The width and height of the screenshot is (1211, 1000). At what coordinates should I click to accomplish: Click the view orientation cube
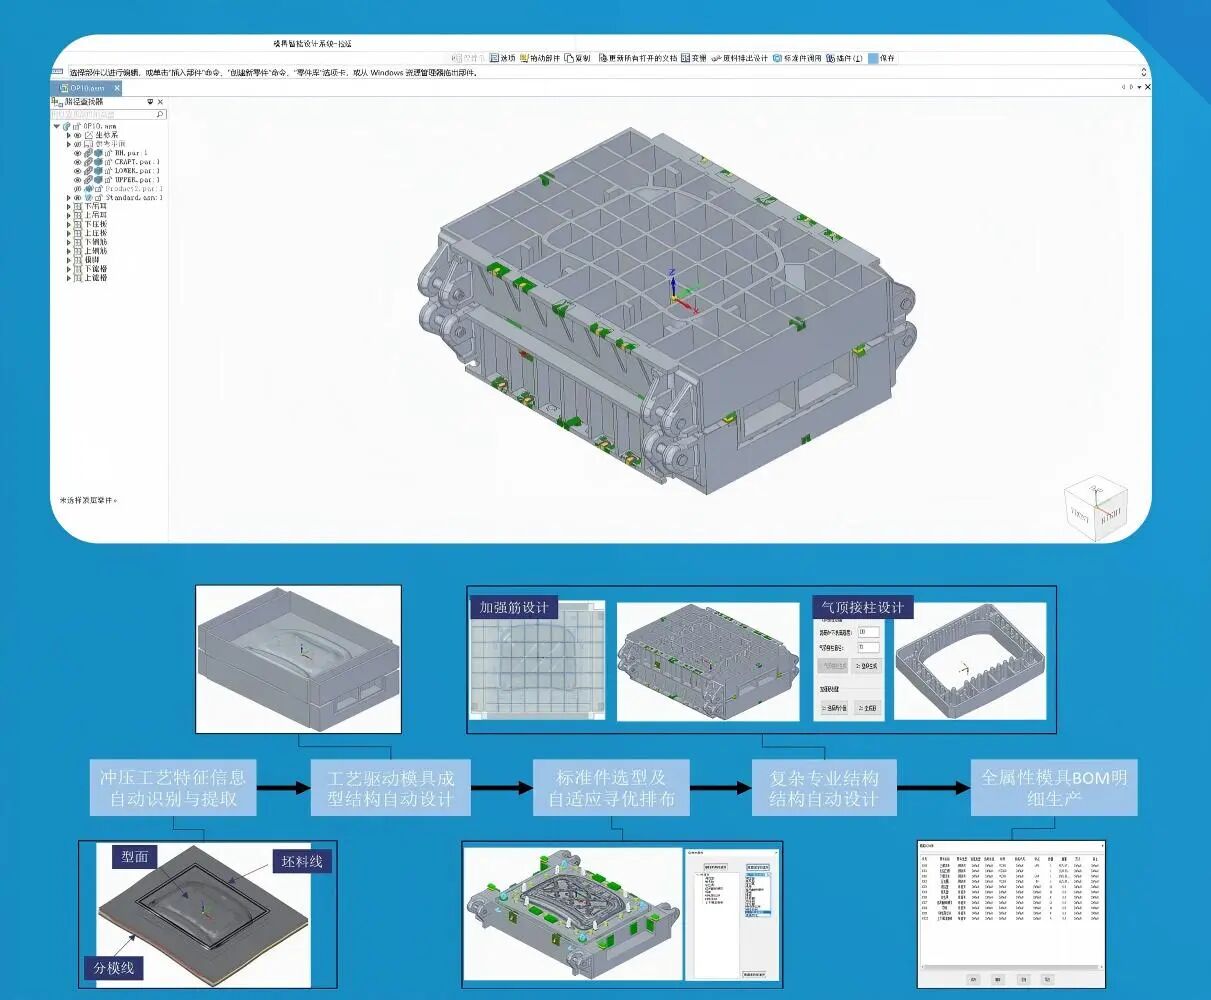pos(1095,511)
